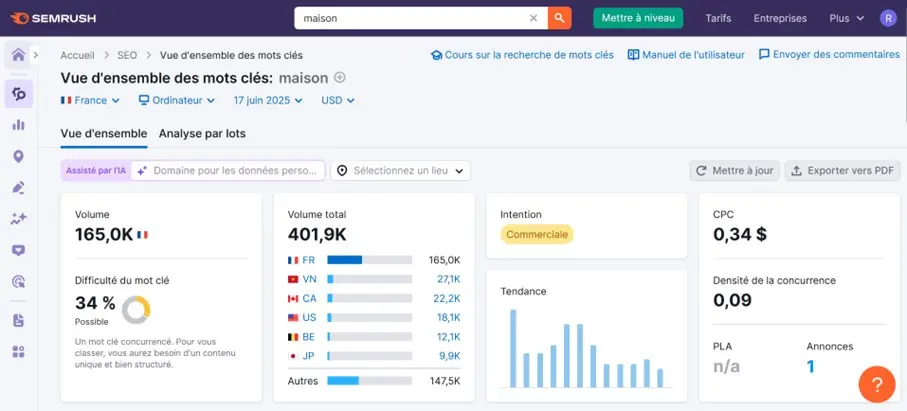This screenshot has width=907, height=411.
Task: Click the 22,2K volume value
Action: 449,298
